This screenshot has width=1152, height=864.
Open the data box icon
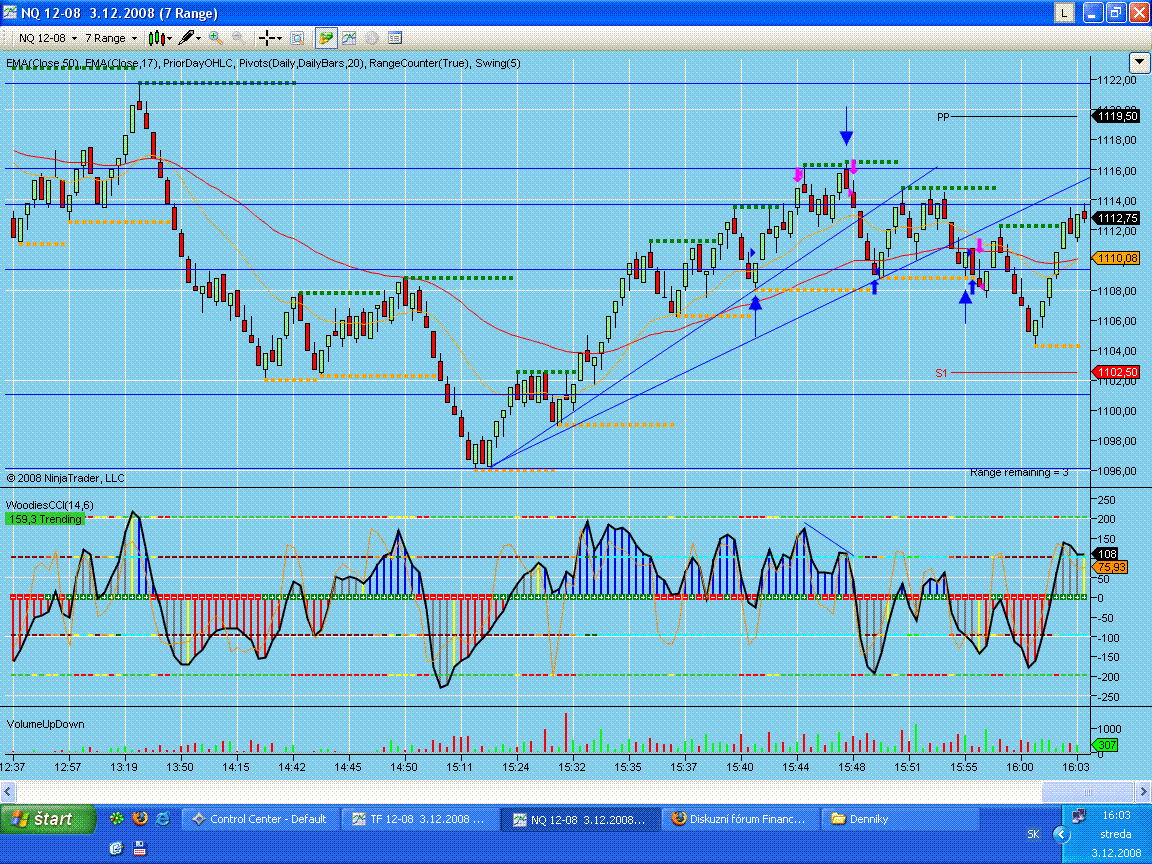[297, 38]
